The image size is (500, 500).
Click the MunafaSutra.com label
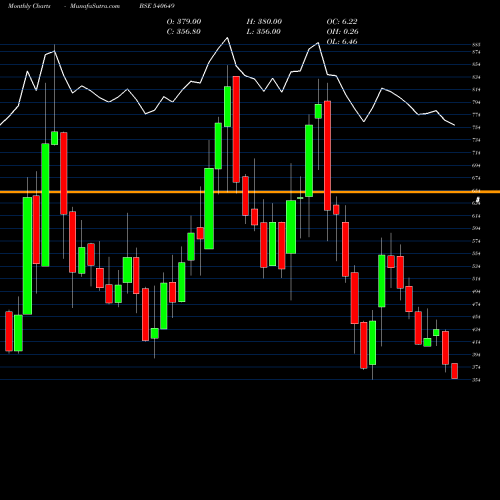point(95,6)
